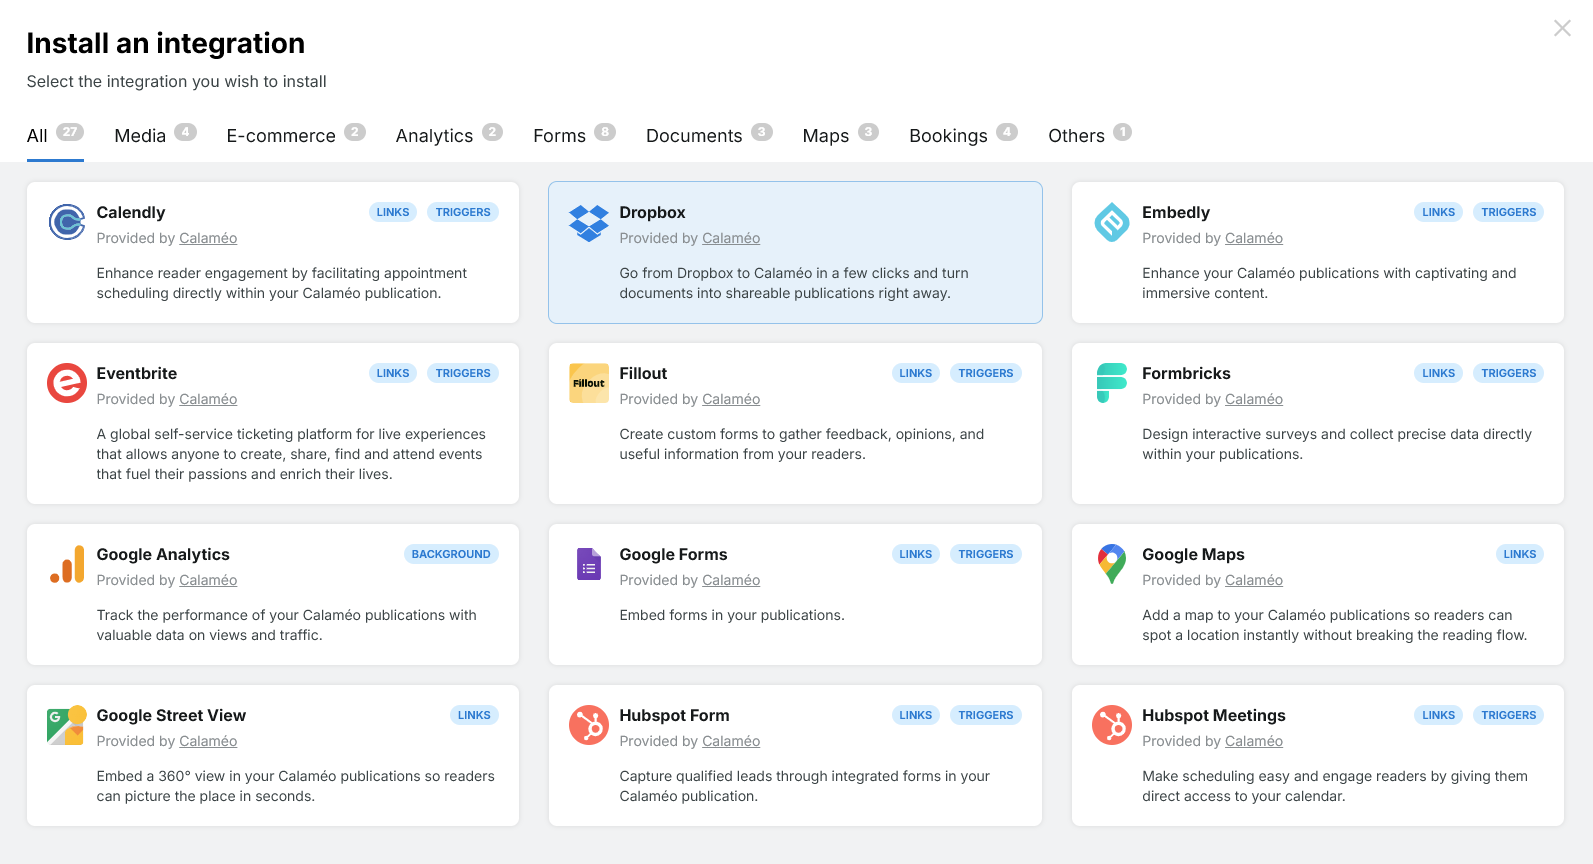
Task: Click the LINKS badge on Calendly card
Action: 393,212
